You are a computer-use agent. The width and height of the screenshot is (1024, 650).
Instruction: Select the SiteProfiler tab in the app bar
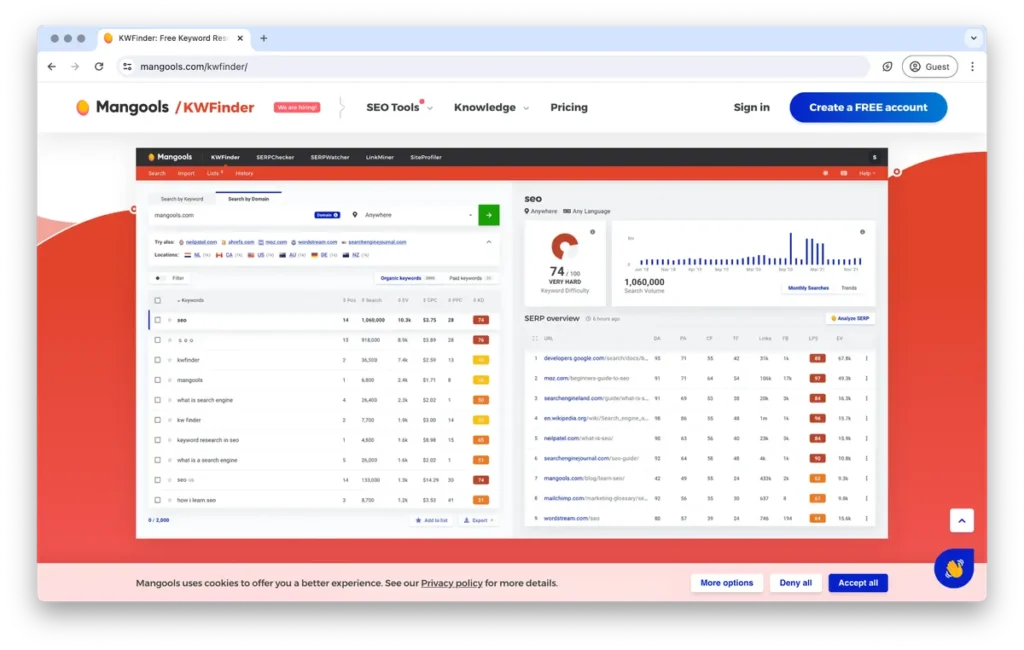[426, 157]
